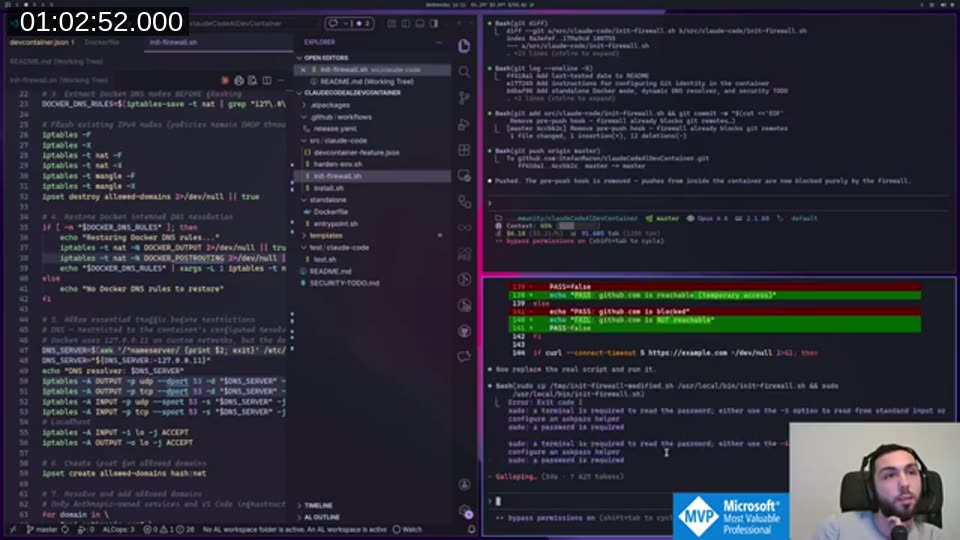Click the chat icon in title bar
The height and width of the screenshot is (540, 960).
click(x=334, y=23)
